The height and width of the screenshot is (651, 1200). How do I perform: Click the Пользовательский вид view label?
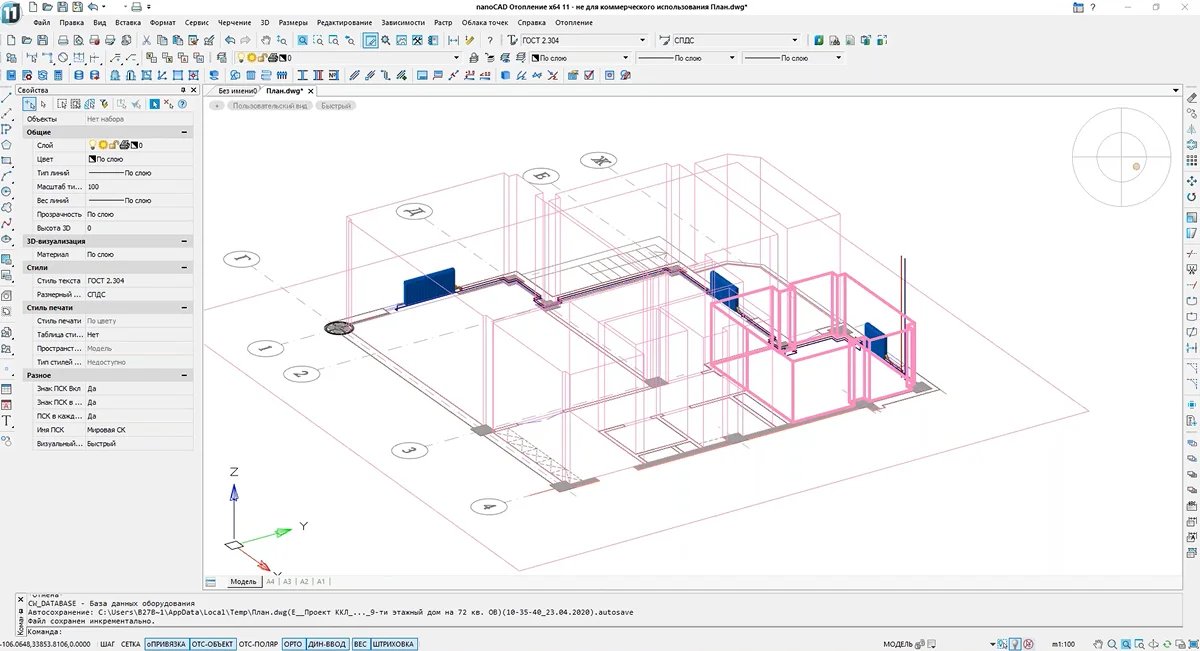(x=270, y=105)
